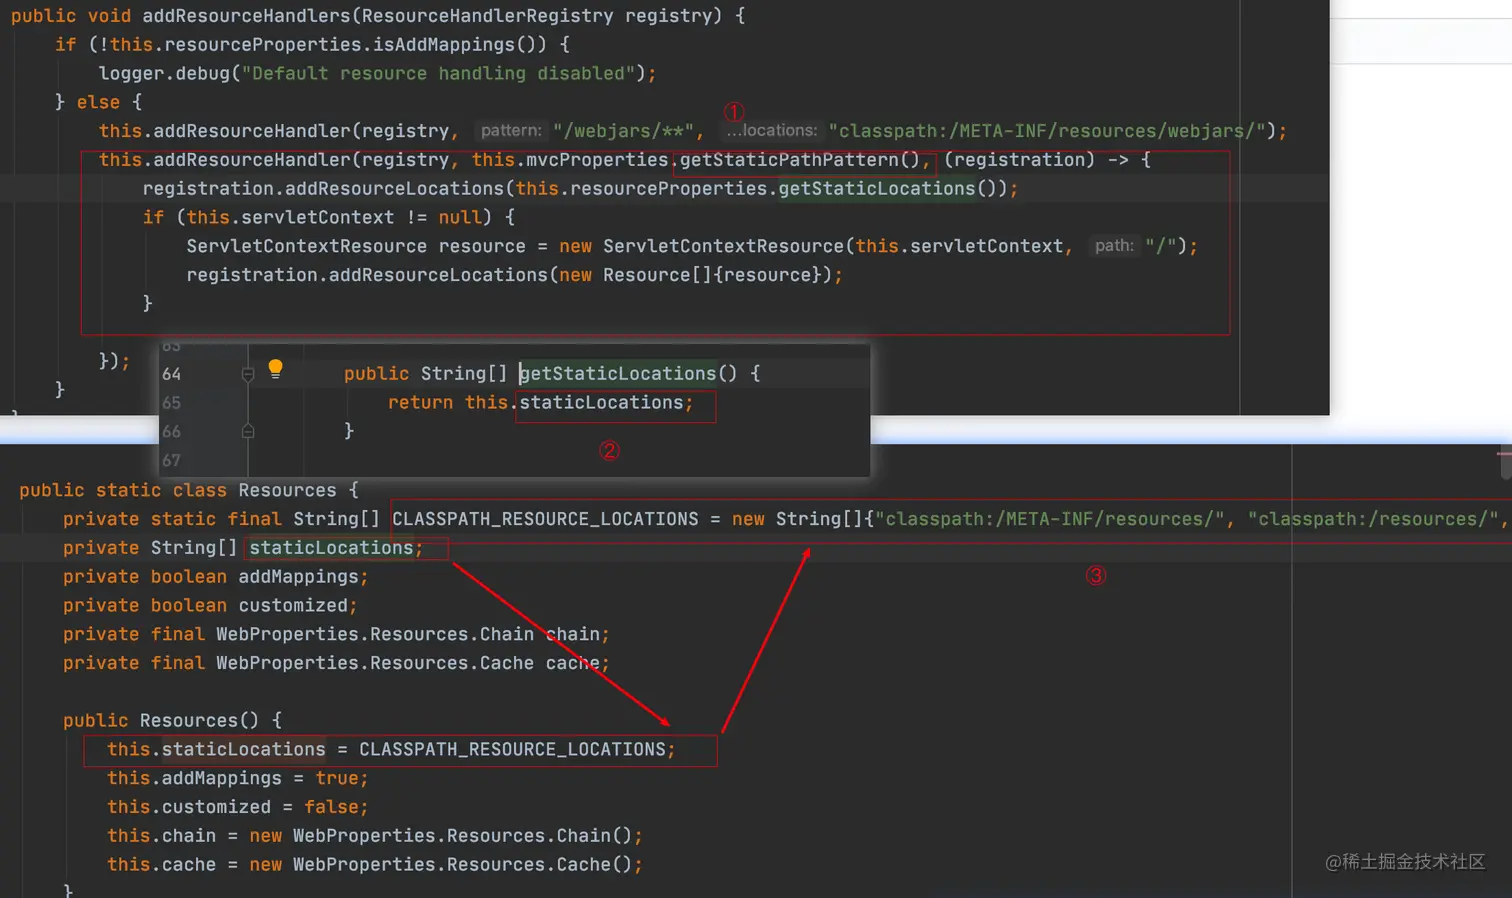The height and width of the screenshot is (898, 1512).
Task: Click CLASSPATH_RESOURCE_LOCATIONS in the constructor assignment
Action: (x=512, y=750)
